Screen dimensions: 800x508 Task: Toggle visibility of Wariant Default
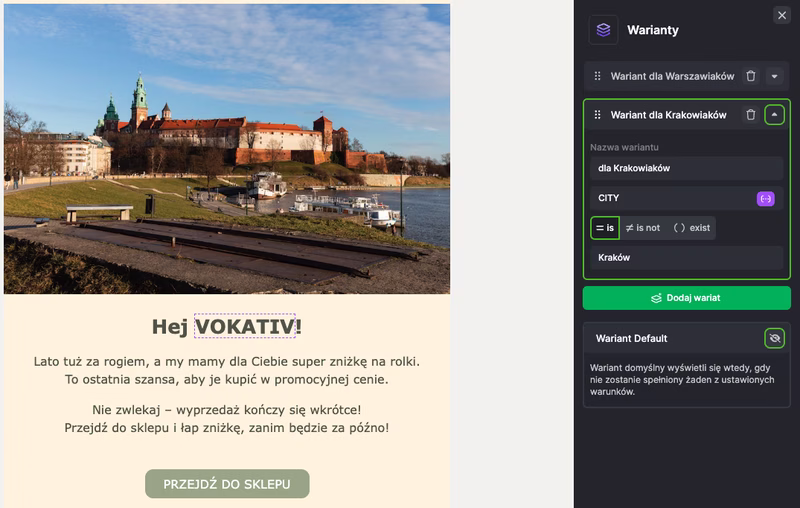pos(774,338)
